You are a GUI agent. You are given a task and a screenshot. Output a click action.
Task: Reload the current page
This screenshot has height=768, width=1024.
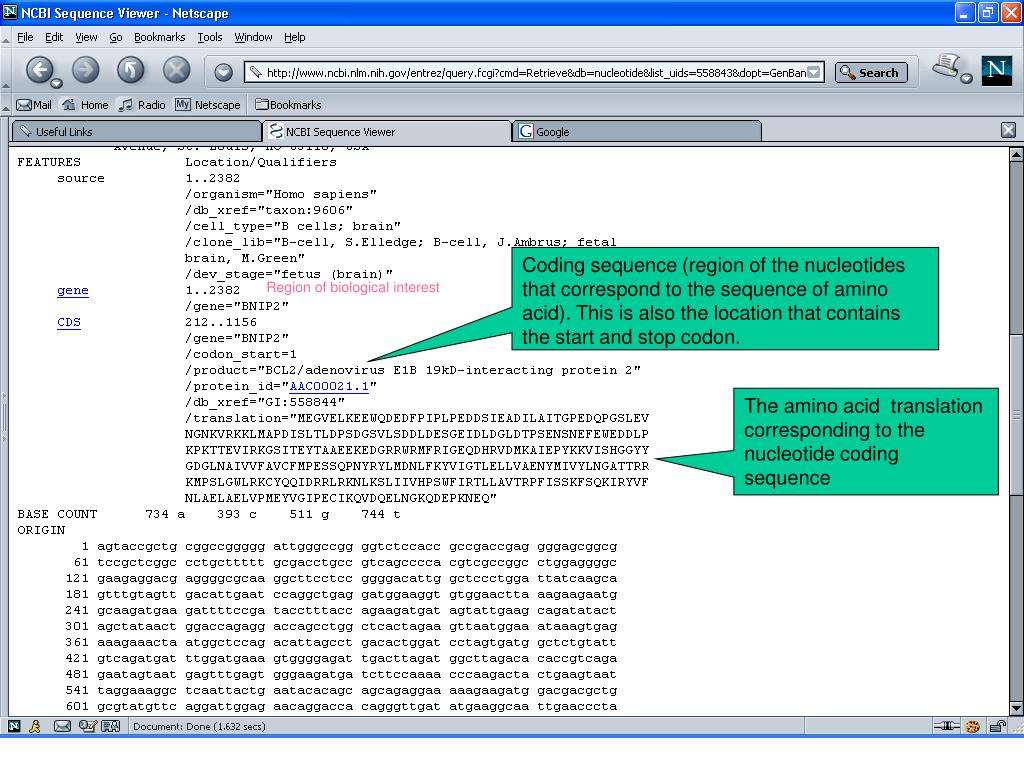pos(131,69)
